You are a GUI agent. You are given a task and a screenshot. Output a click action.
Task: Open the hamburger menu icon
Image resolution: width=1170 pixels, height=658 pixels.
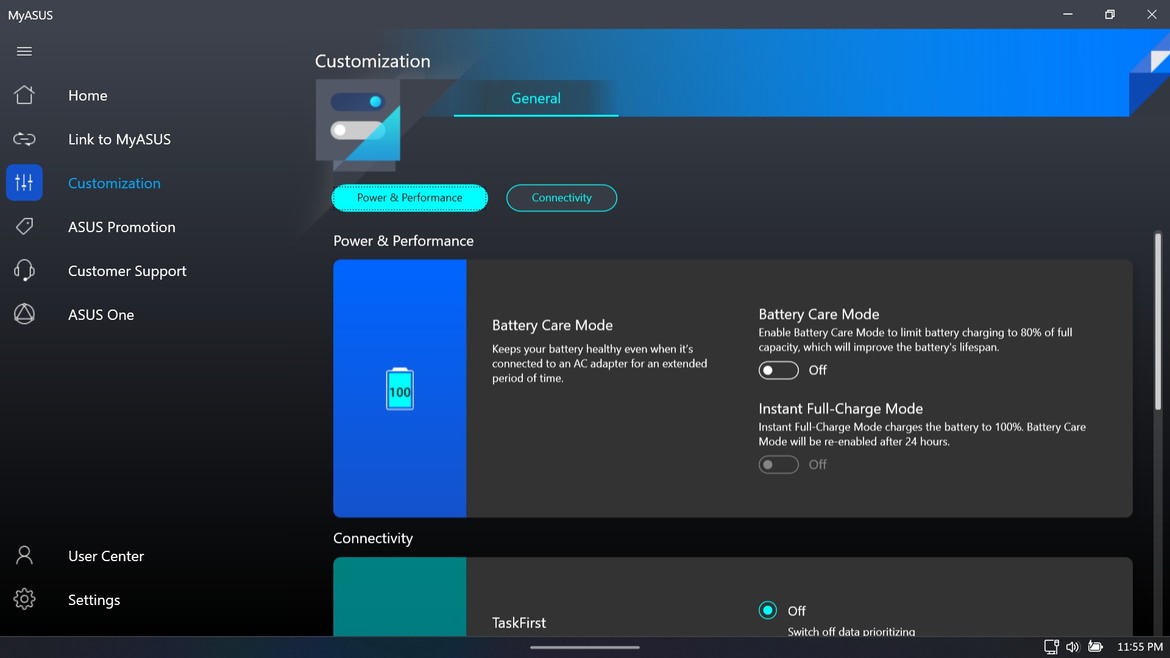(24, 51)
